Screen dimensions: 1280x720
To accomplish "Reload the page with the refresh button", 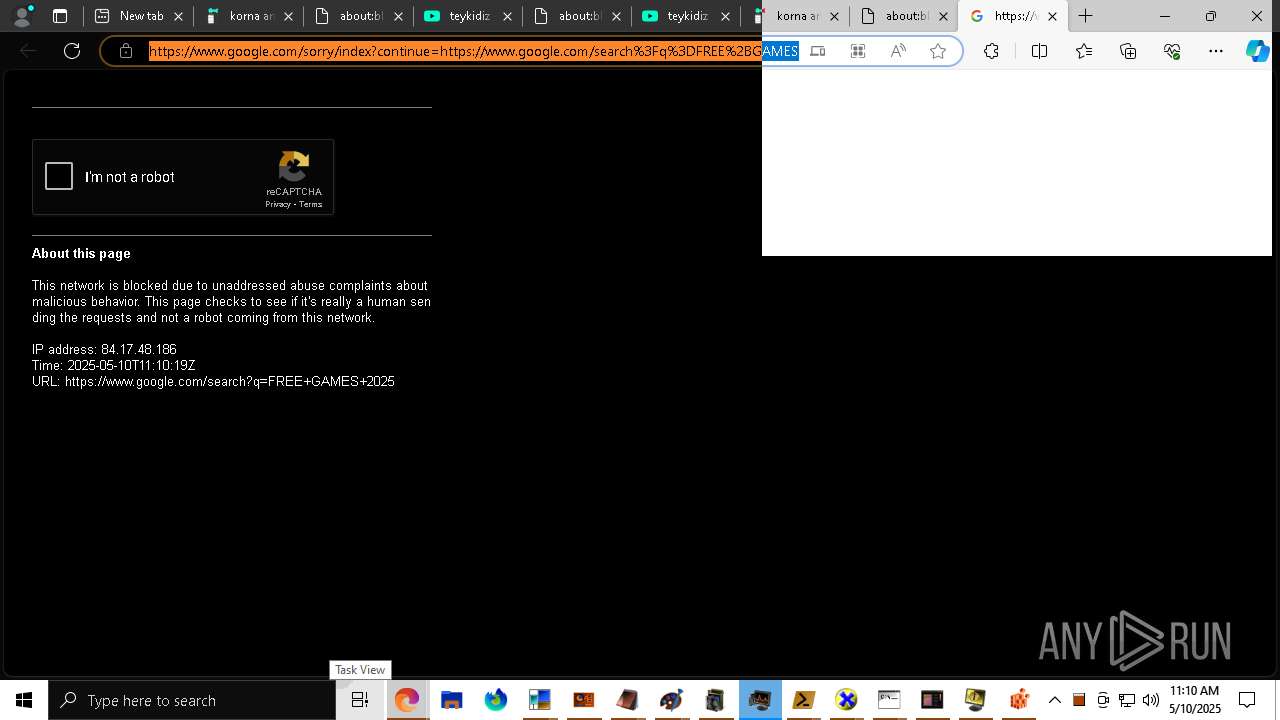I will (72, 51).
